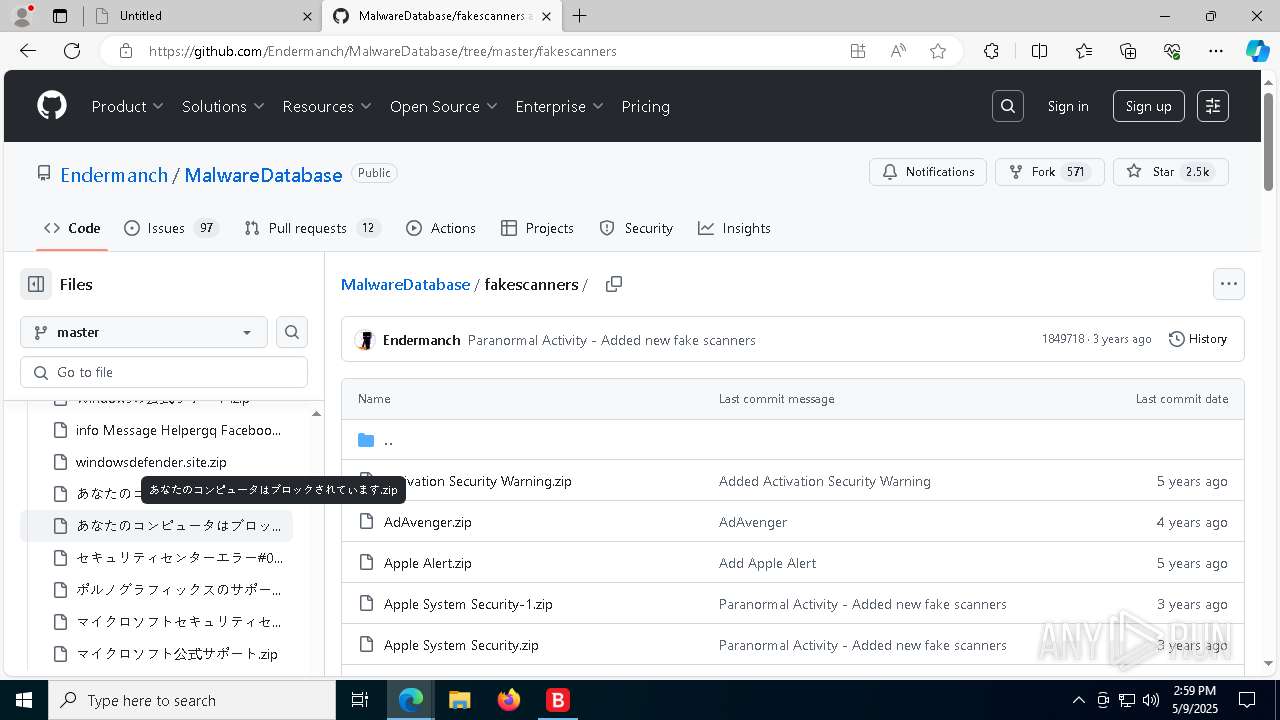Switch to the Issues tab

point(171,228)
